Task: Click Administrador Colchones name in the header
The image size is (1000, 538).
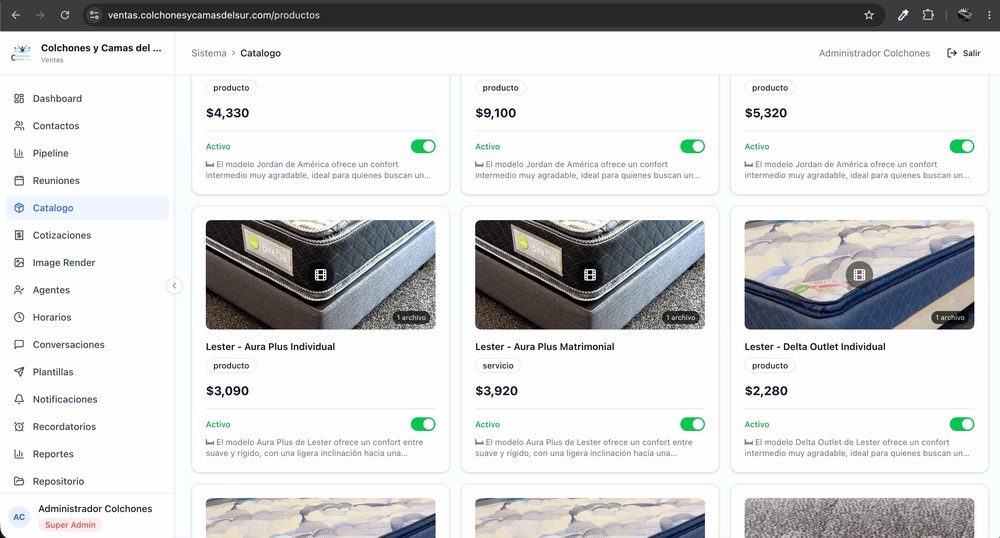Action: [x=874, y=53]
